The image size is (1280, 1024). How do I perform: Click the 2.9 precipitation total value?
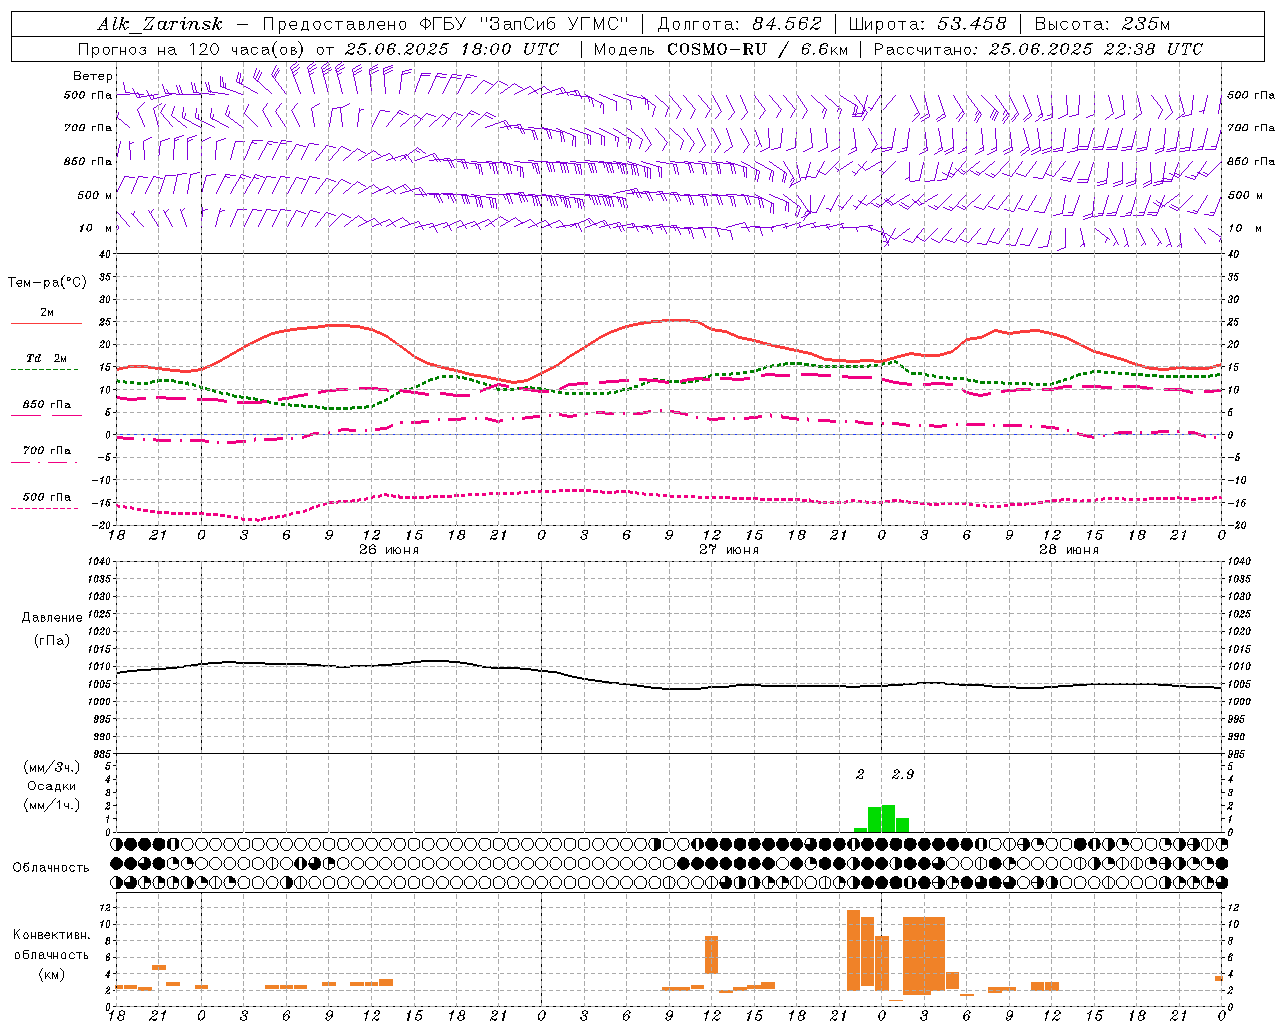tap(902, 774)
